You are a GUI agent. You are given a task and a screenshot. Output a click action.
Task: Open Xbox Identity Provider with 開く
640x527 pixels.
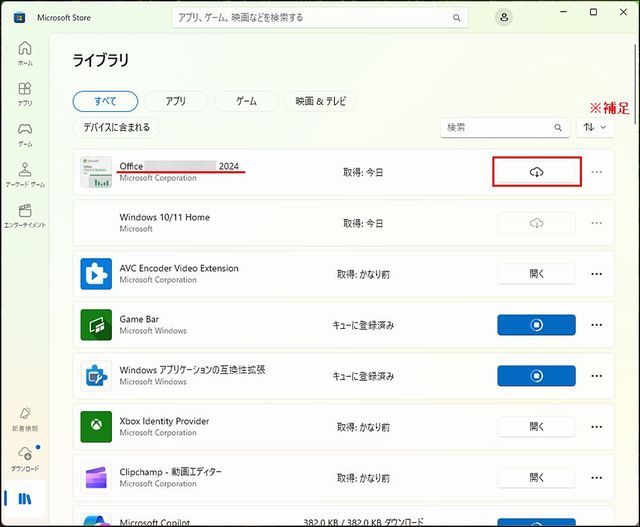pos(536,427)
